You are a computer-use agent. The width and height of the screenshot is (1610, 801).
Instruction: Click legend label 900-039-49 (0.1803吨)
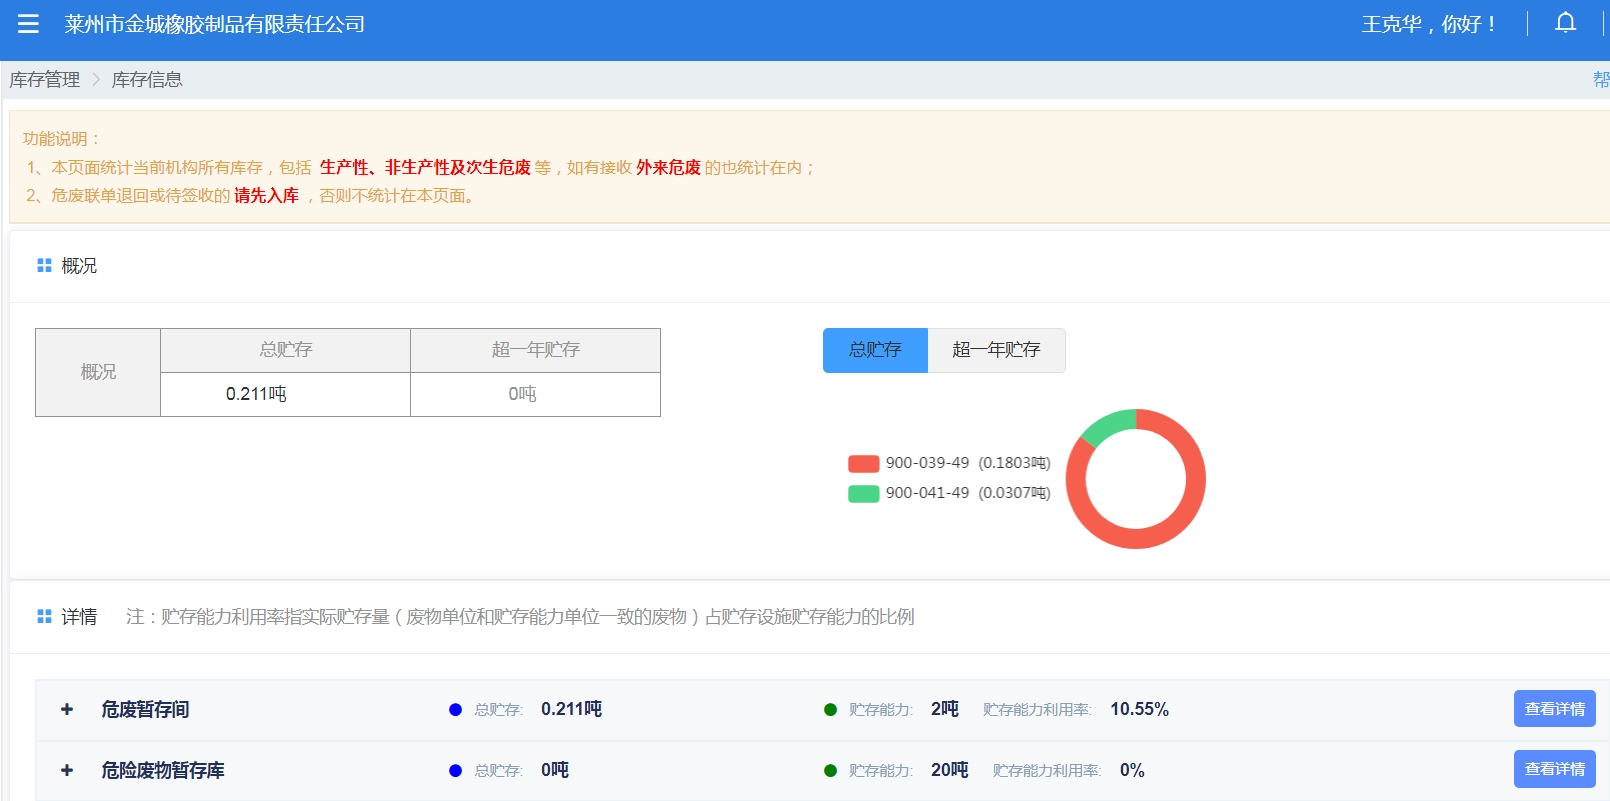968,463
